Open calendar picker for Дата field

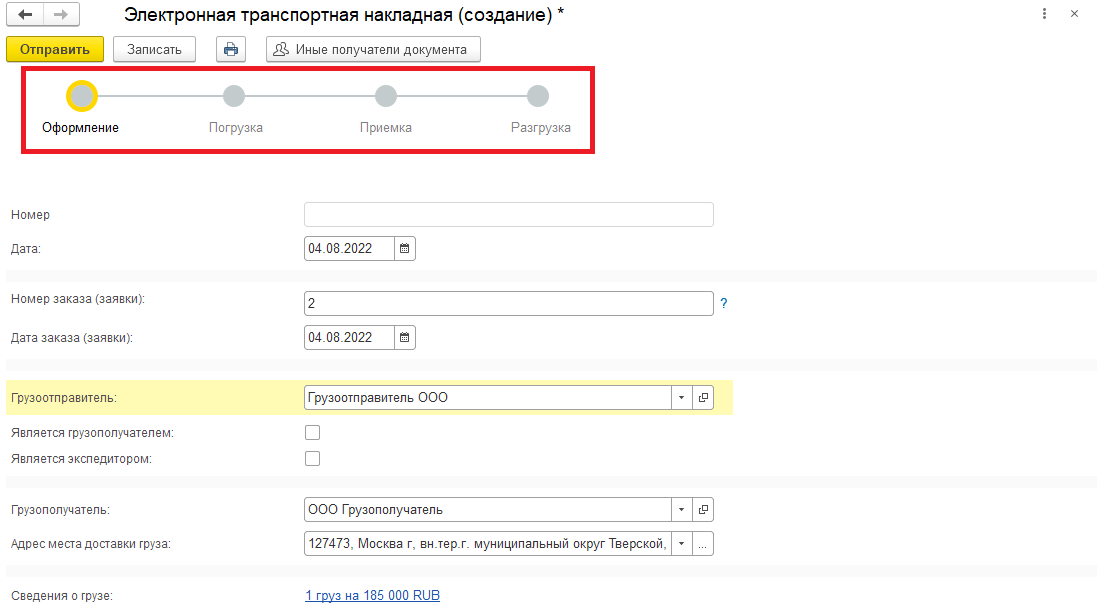[x=404, y=248]
